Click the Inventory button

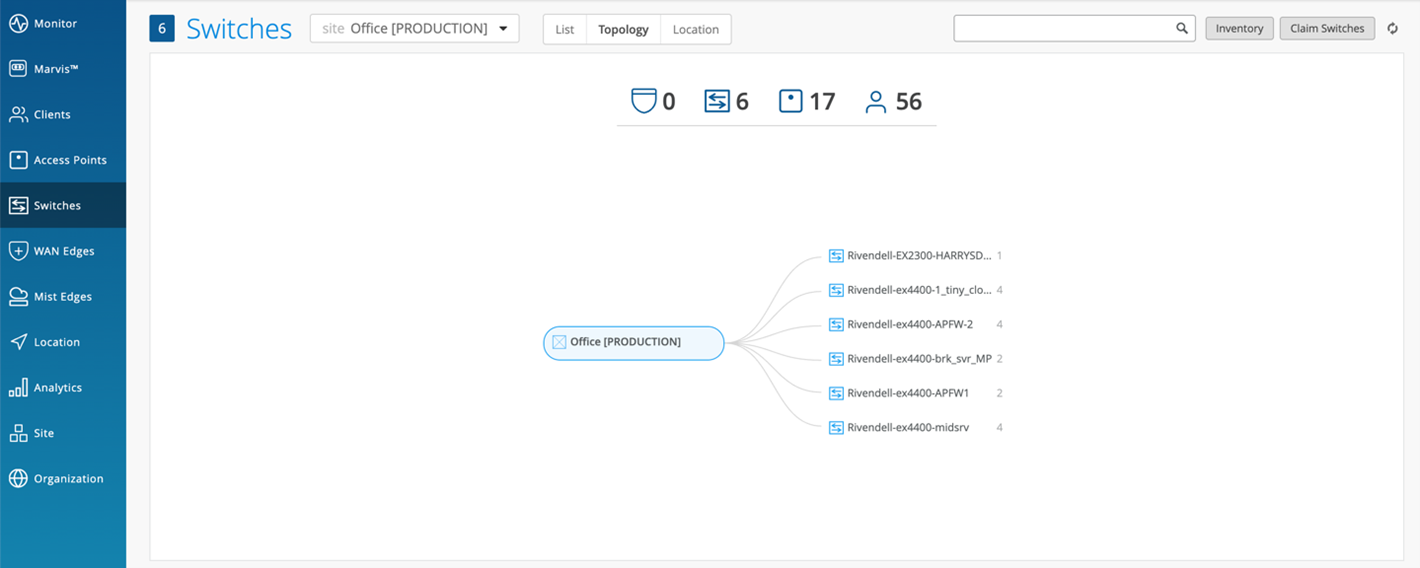1239,29
